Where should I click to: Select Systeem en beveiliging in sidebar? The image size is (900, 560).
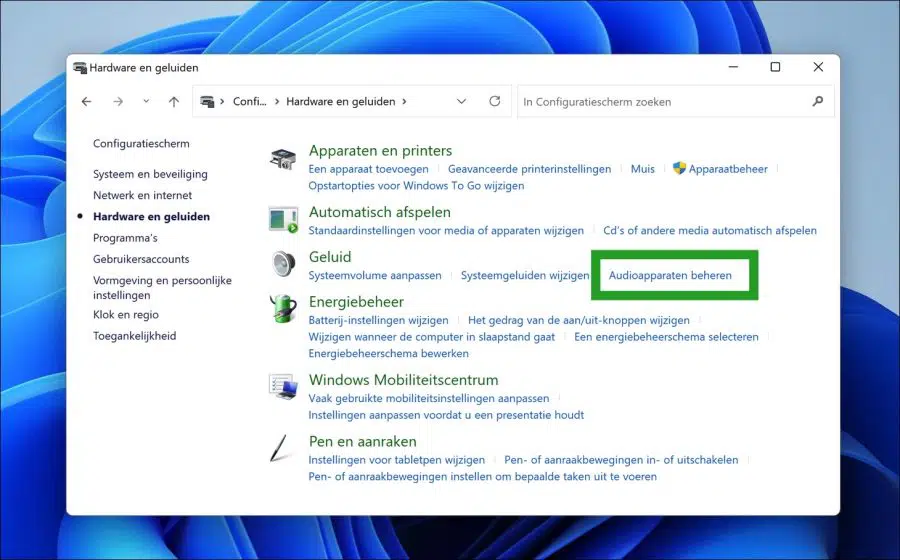(x=150, y=174)
